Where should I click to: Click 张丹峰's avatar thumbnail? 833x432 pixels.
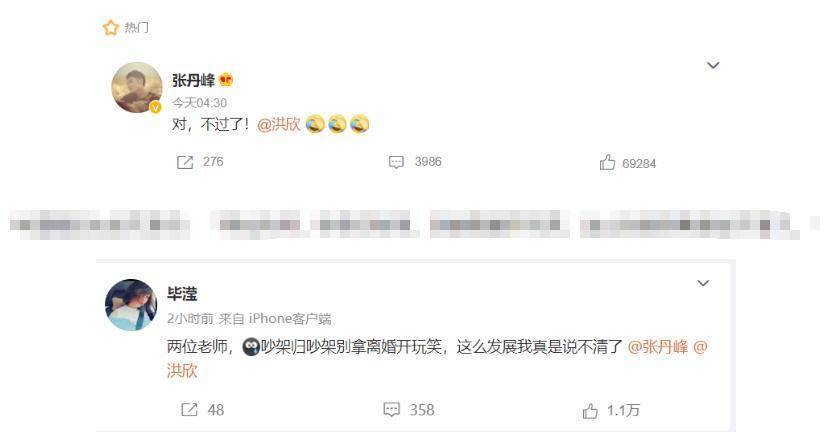point(137,88)
